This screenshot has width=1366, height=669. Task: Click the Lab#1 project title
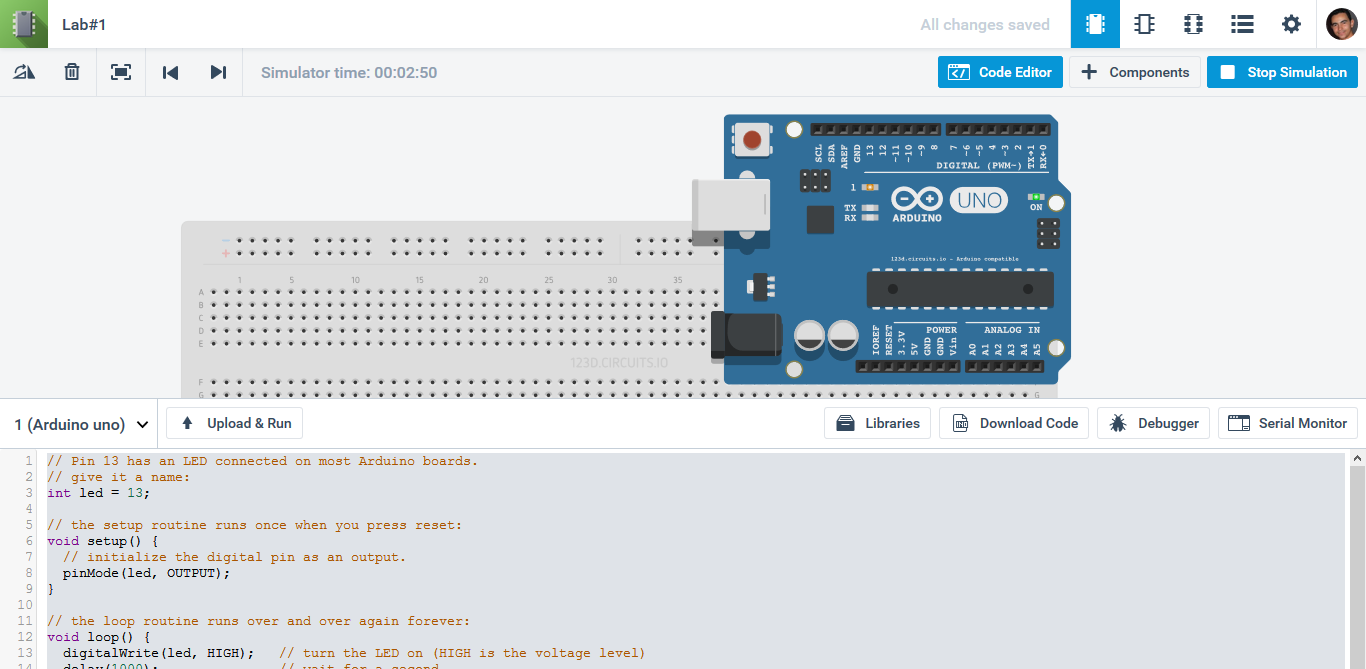[84, 24]
